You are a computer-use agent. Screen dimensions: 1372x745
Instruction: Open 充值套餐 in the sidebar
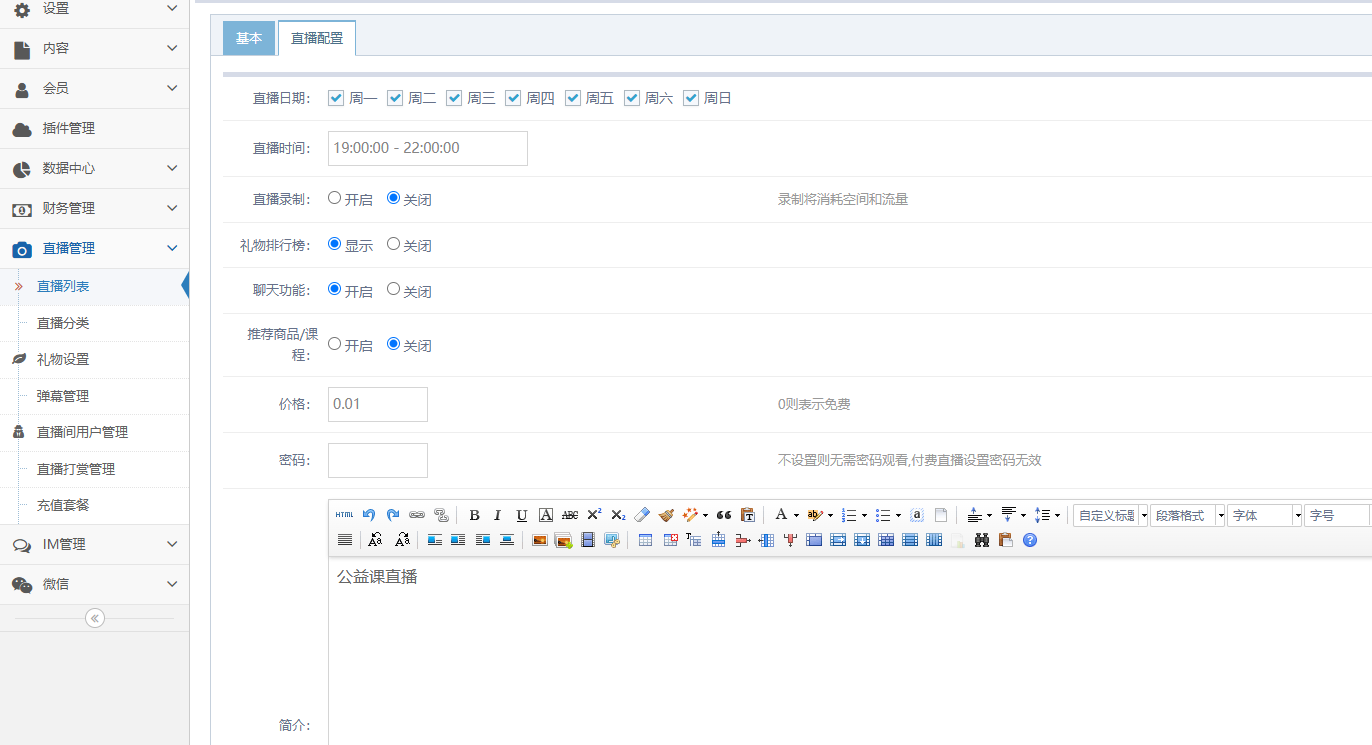click(x=63, y=505)
